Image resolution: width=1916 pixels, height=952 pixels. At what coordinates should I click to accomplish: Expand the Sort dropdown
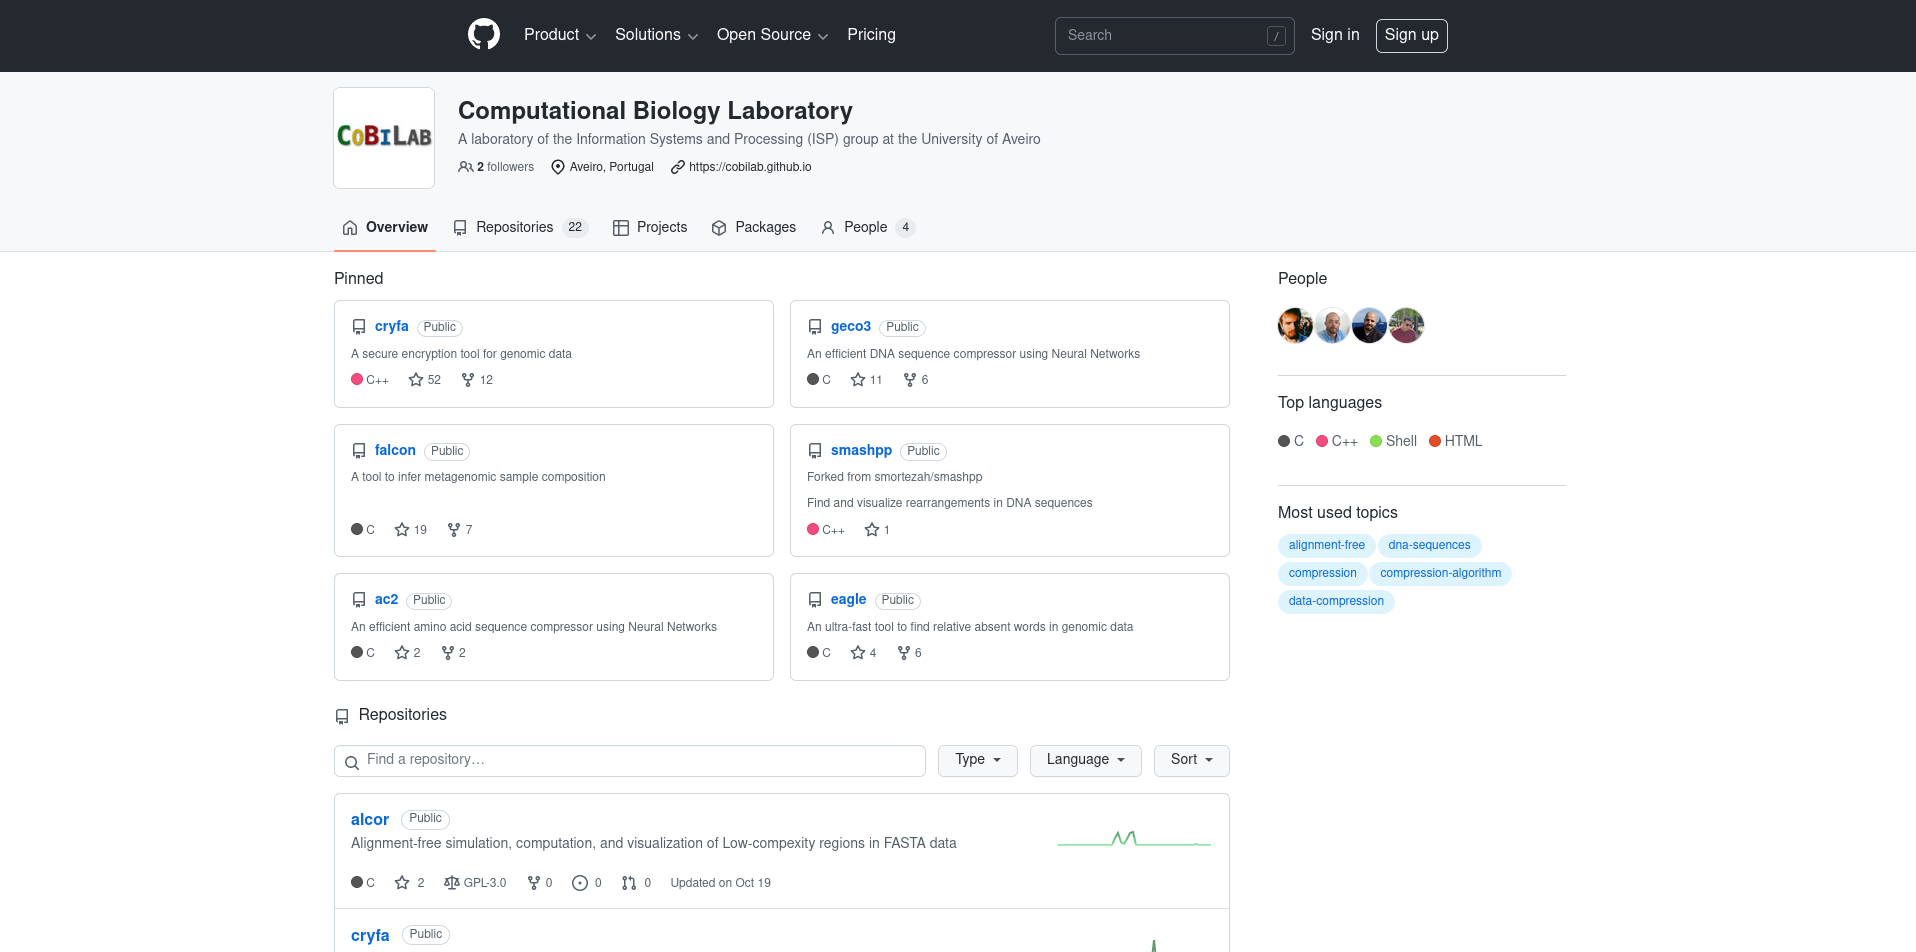(x=1191, y=760)
